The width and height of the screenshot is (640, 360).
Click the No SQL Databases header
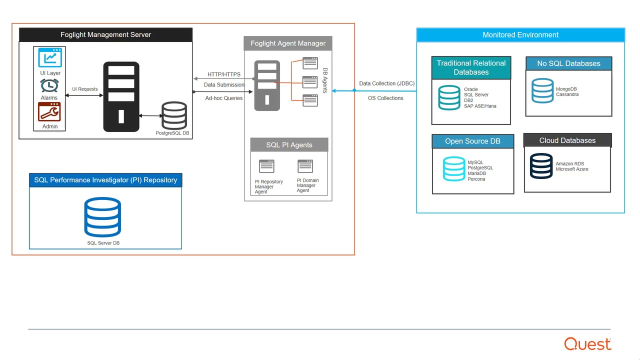coord(569,64)
